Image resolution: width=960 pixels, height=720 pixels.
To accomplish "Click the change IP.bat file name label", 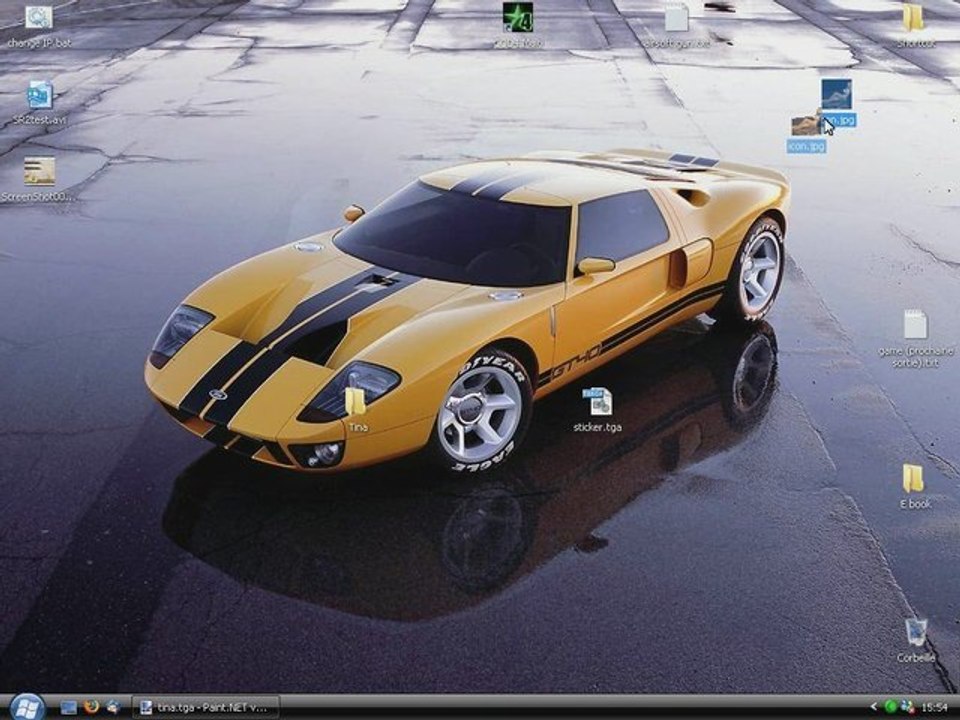I will tap(39, 43).
